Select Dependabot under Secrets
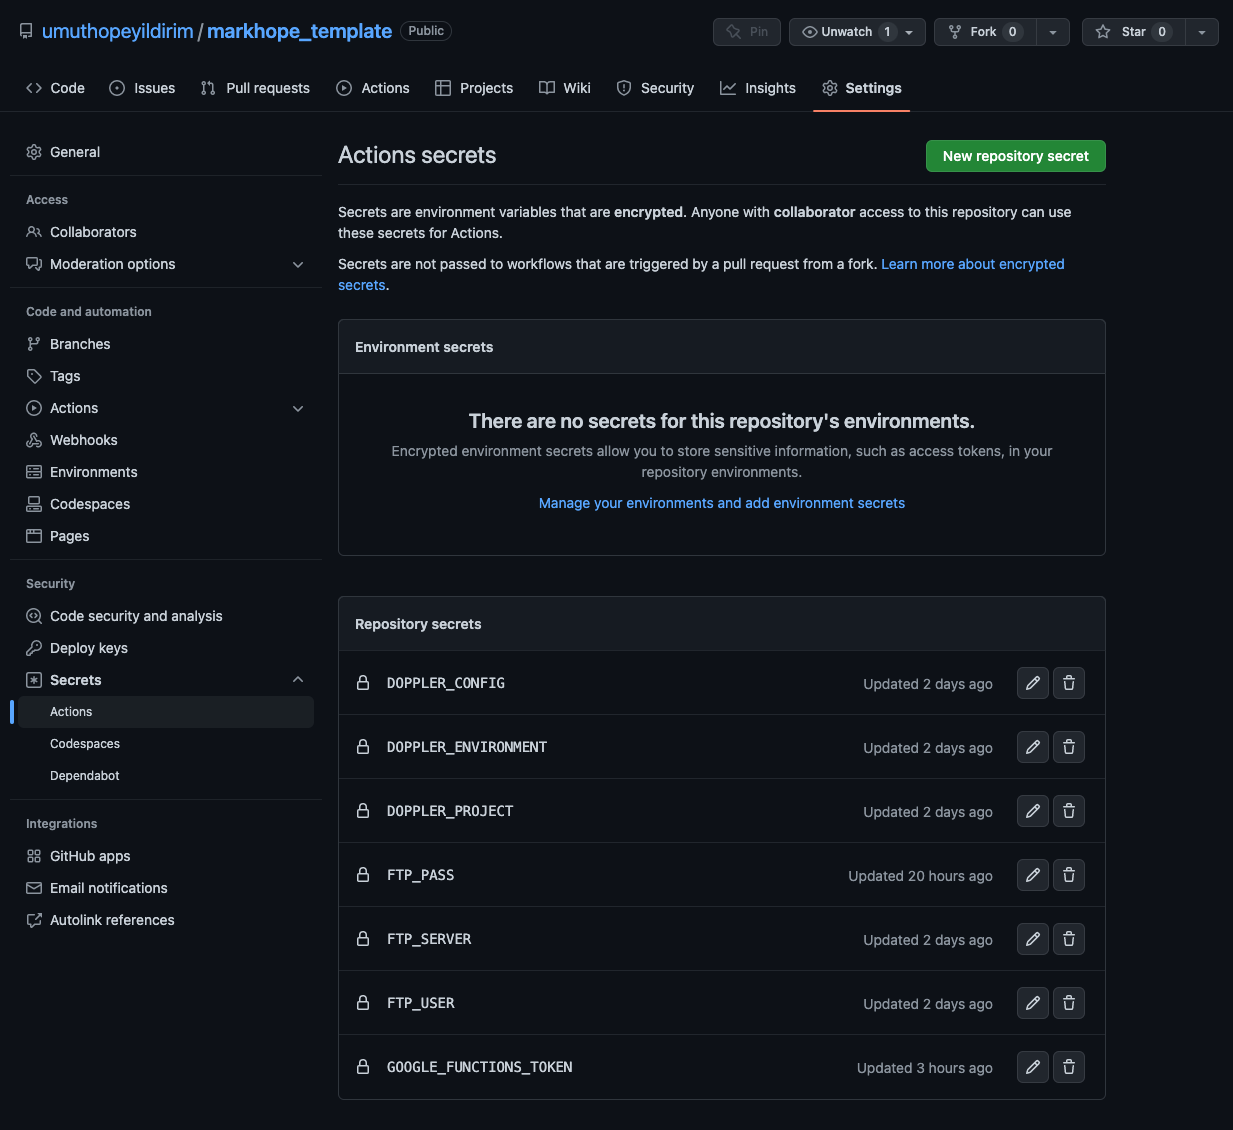This screenshot has height=1130, width=1233. [84, 775]
